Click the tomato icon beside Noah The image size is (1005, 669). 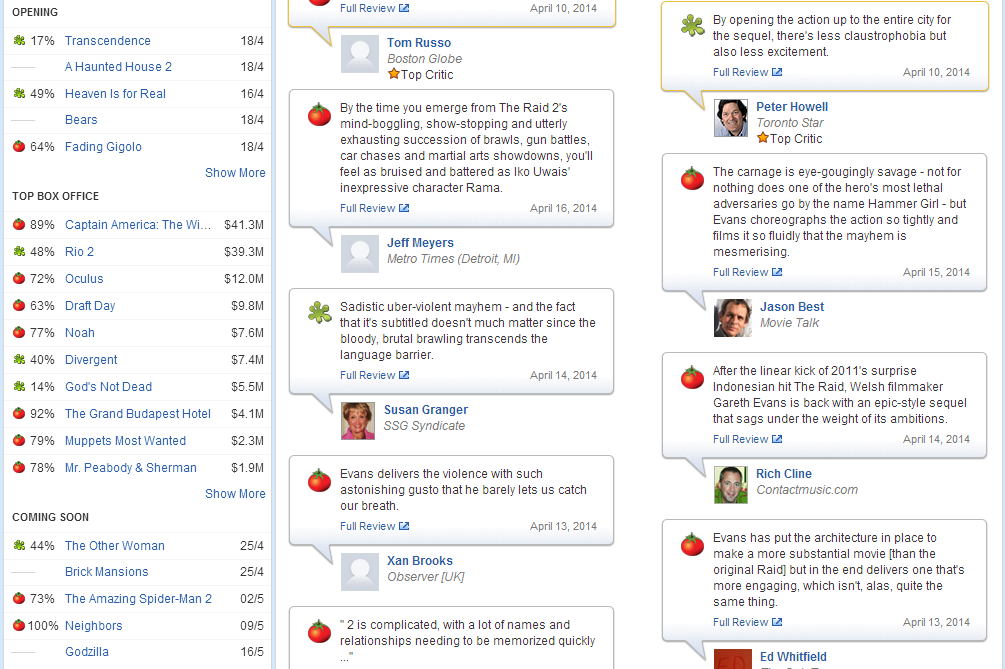pos(19,333)
